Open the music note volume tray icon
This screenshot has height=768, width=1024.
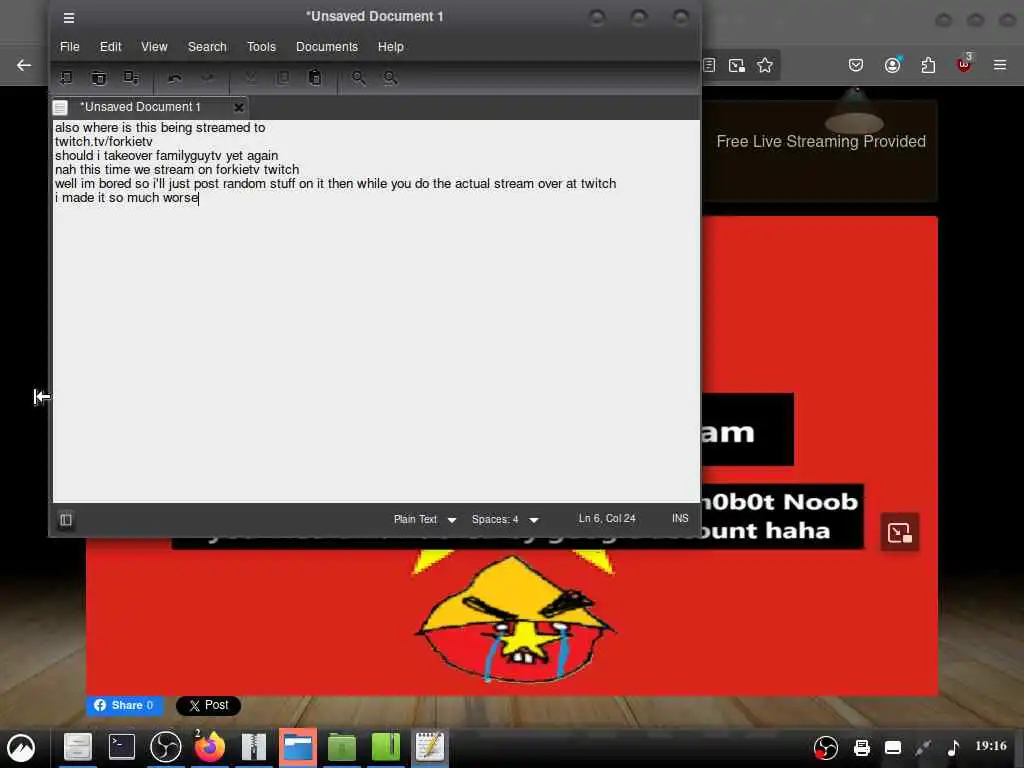pos(953,747)
